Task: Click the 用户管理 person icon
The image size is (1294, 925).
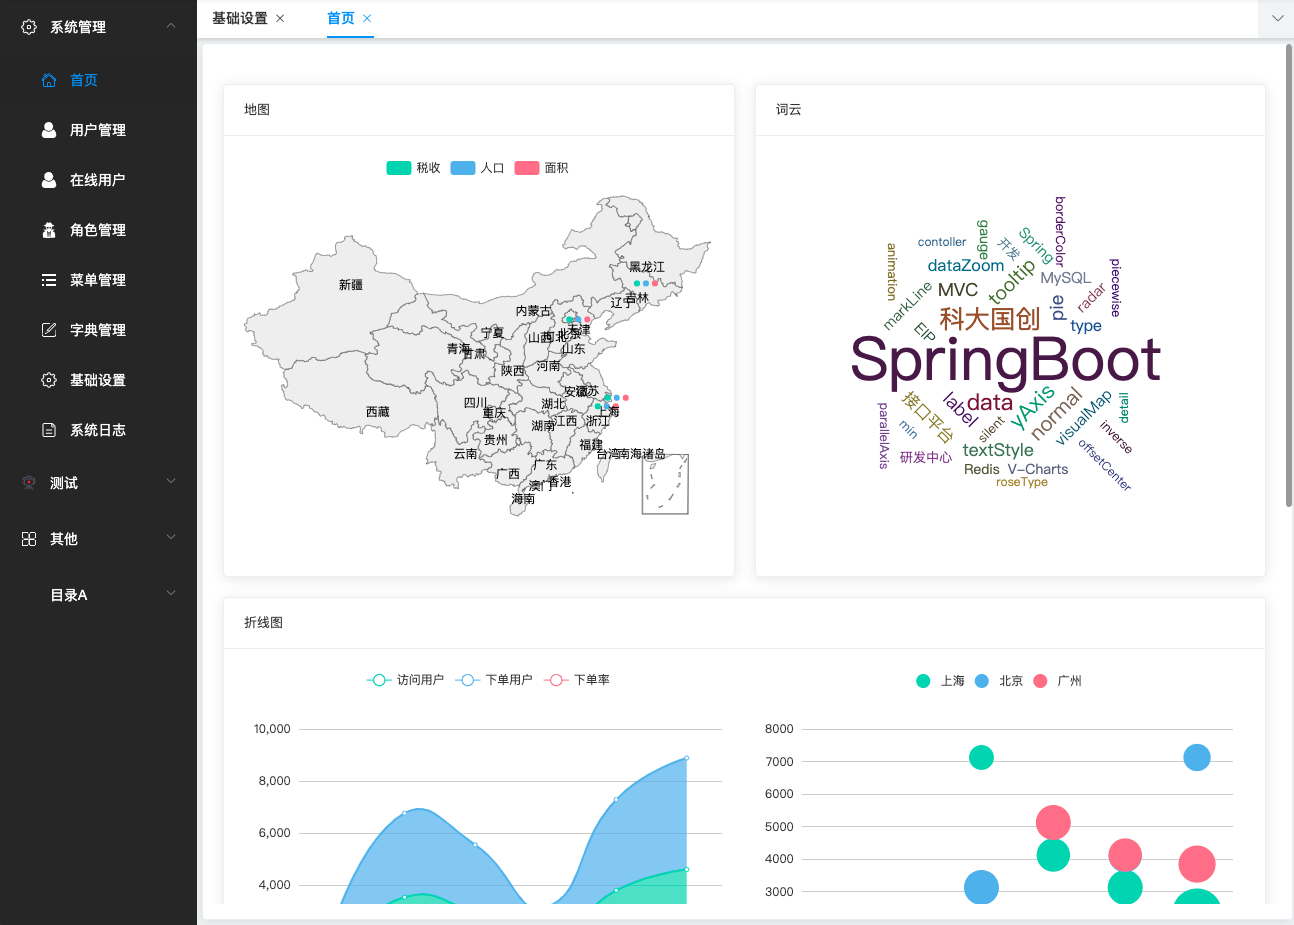Action: [49, 130]
